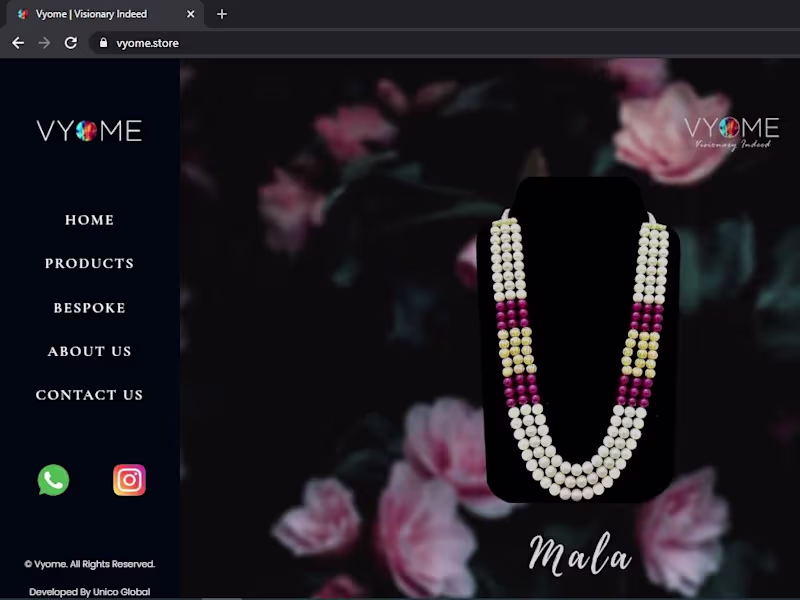Click the Vyome. All Rights Reserved text

89,564
